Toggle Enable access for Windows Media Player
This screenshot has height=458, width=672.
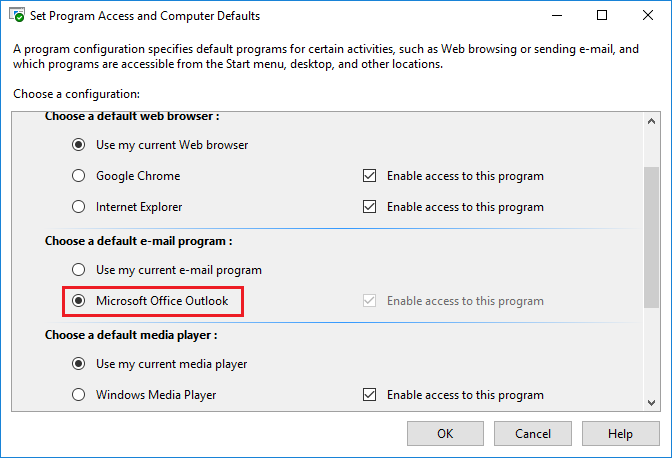(x=369, y=395)
